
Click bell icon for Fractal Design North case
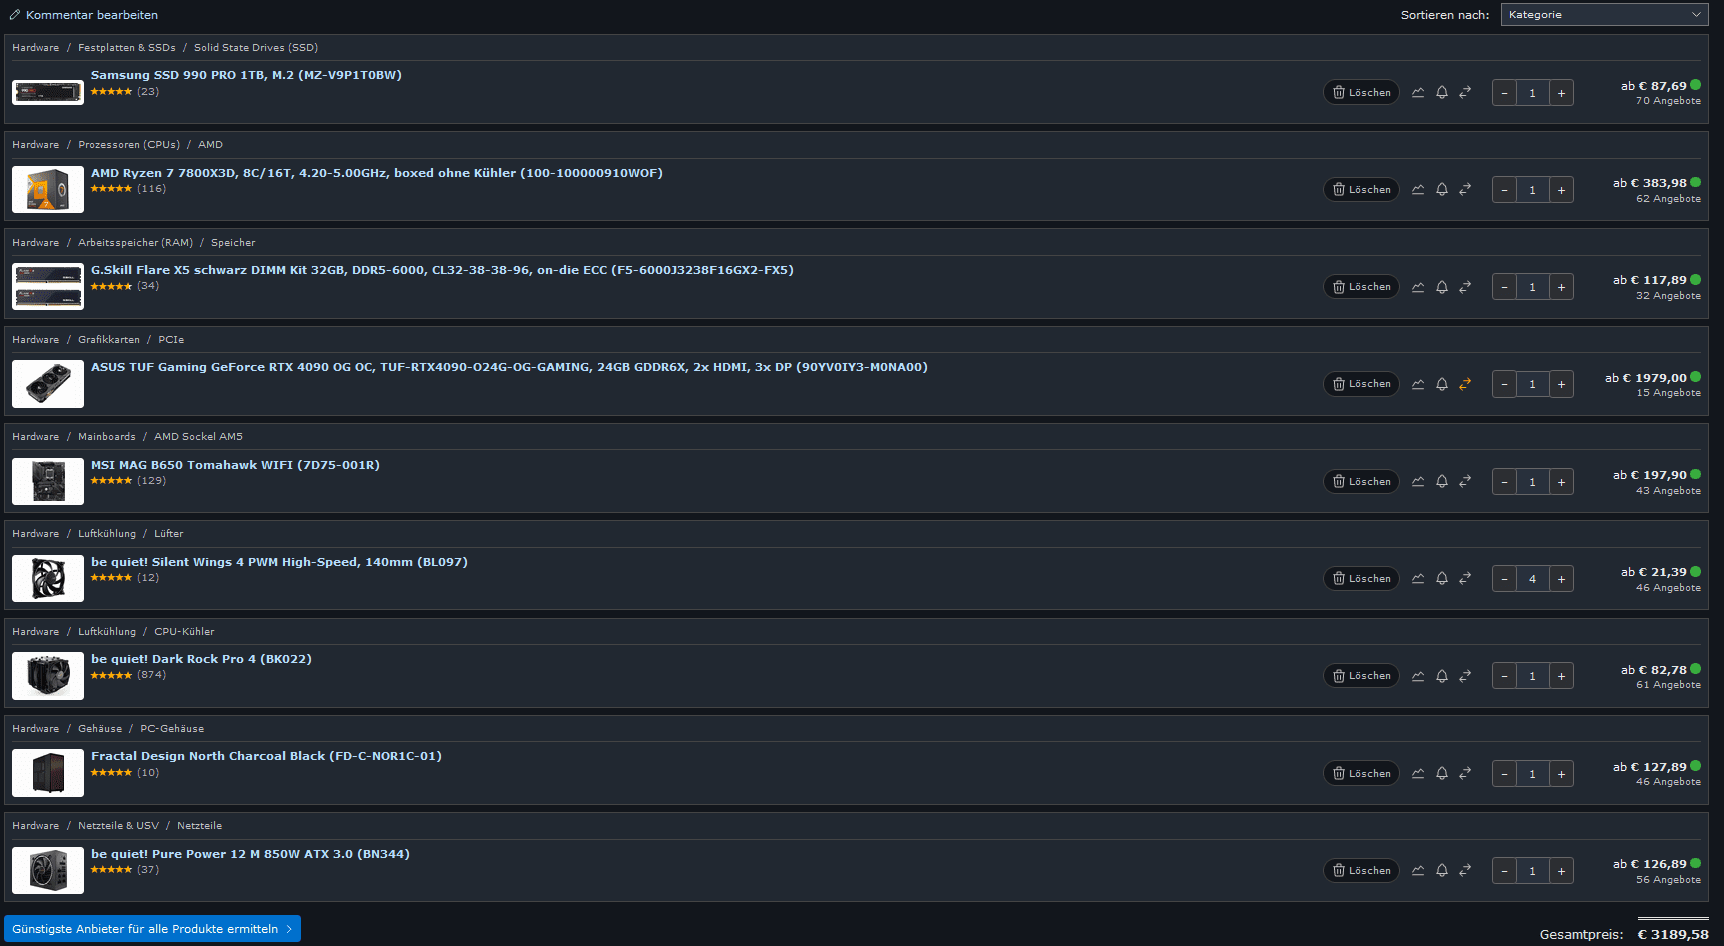coord(1442,774)
